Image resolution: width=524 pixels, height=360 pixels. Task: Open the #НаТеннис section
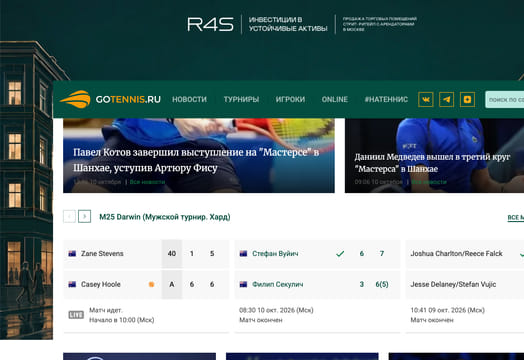pos(386,100)
